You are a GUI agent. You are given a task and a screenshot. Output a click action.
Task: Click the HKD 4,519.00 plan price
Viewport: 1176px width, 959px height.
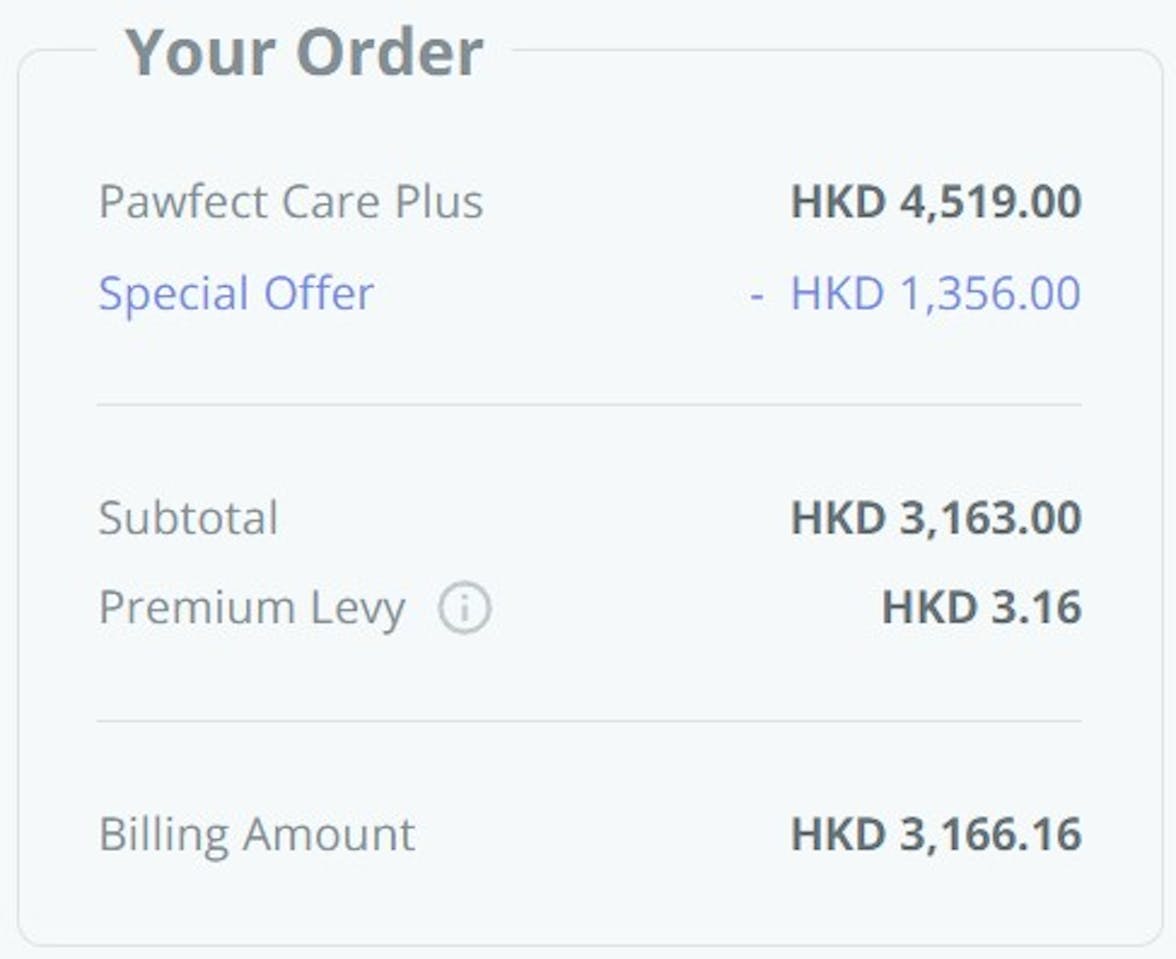coord(936,202)
